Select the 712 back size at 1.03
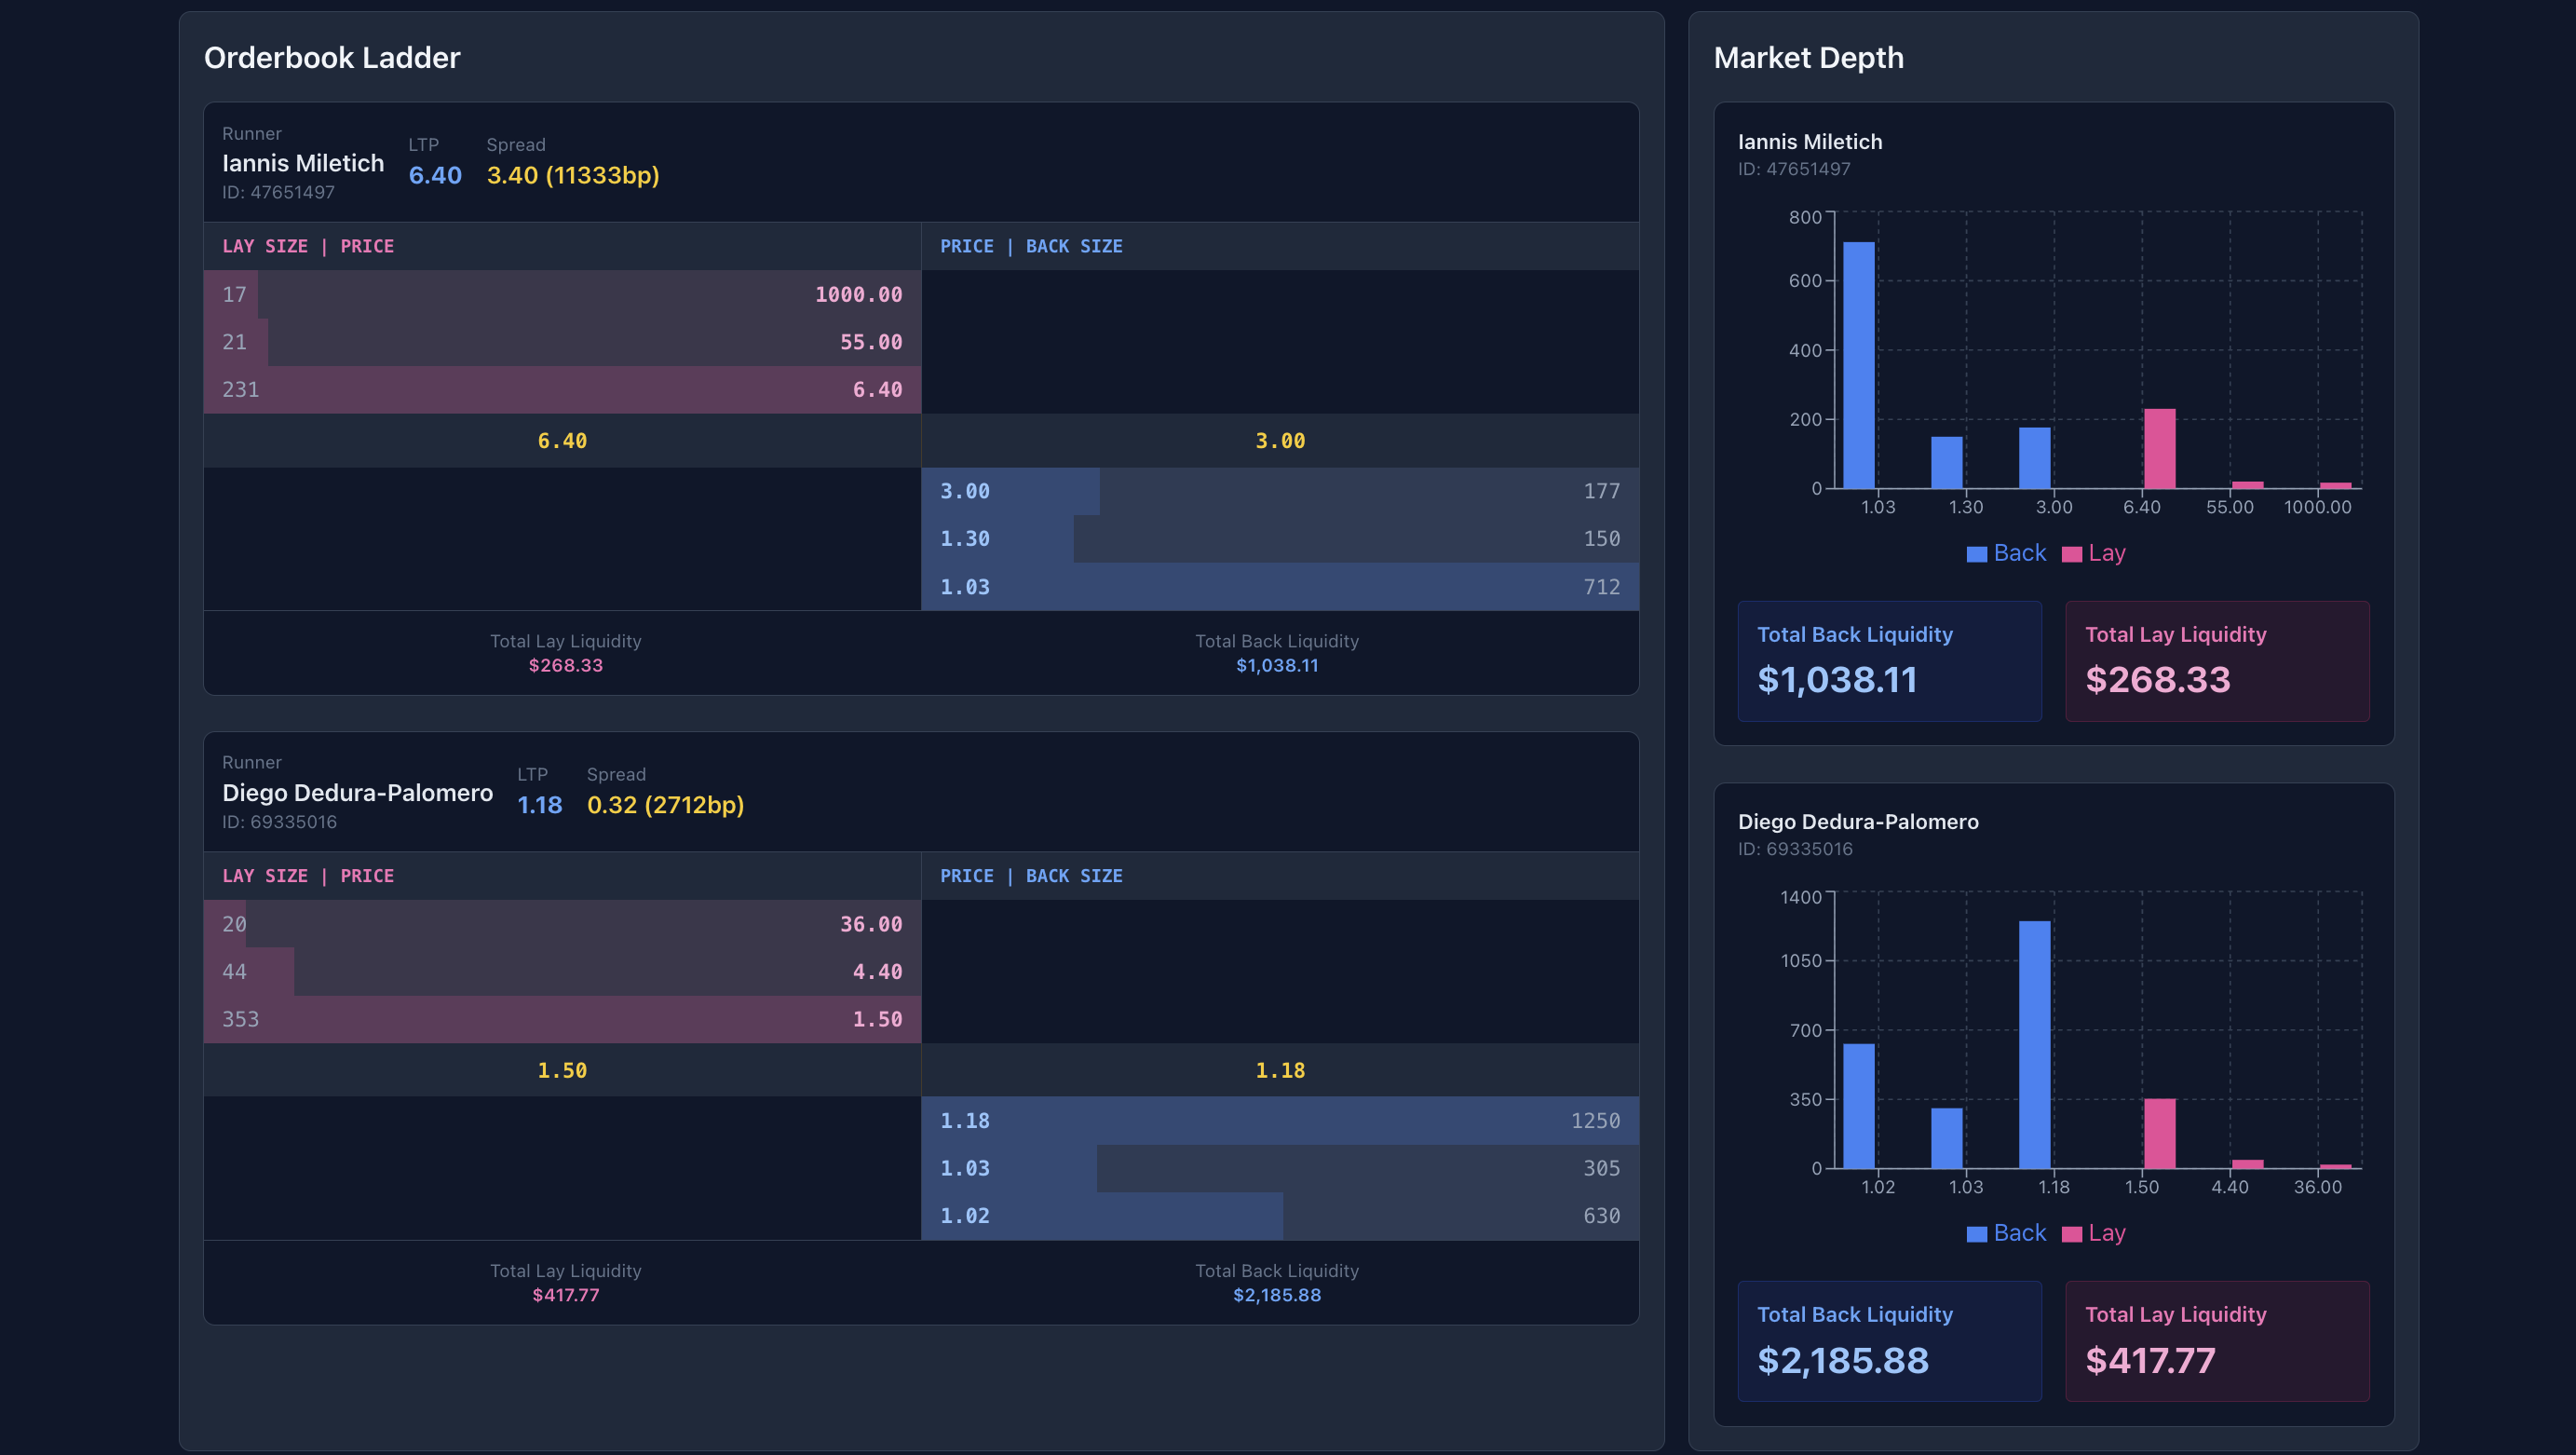The width and height of the screenshot is (2576, 1455). pyautogui.click(x=1601, y=587)
